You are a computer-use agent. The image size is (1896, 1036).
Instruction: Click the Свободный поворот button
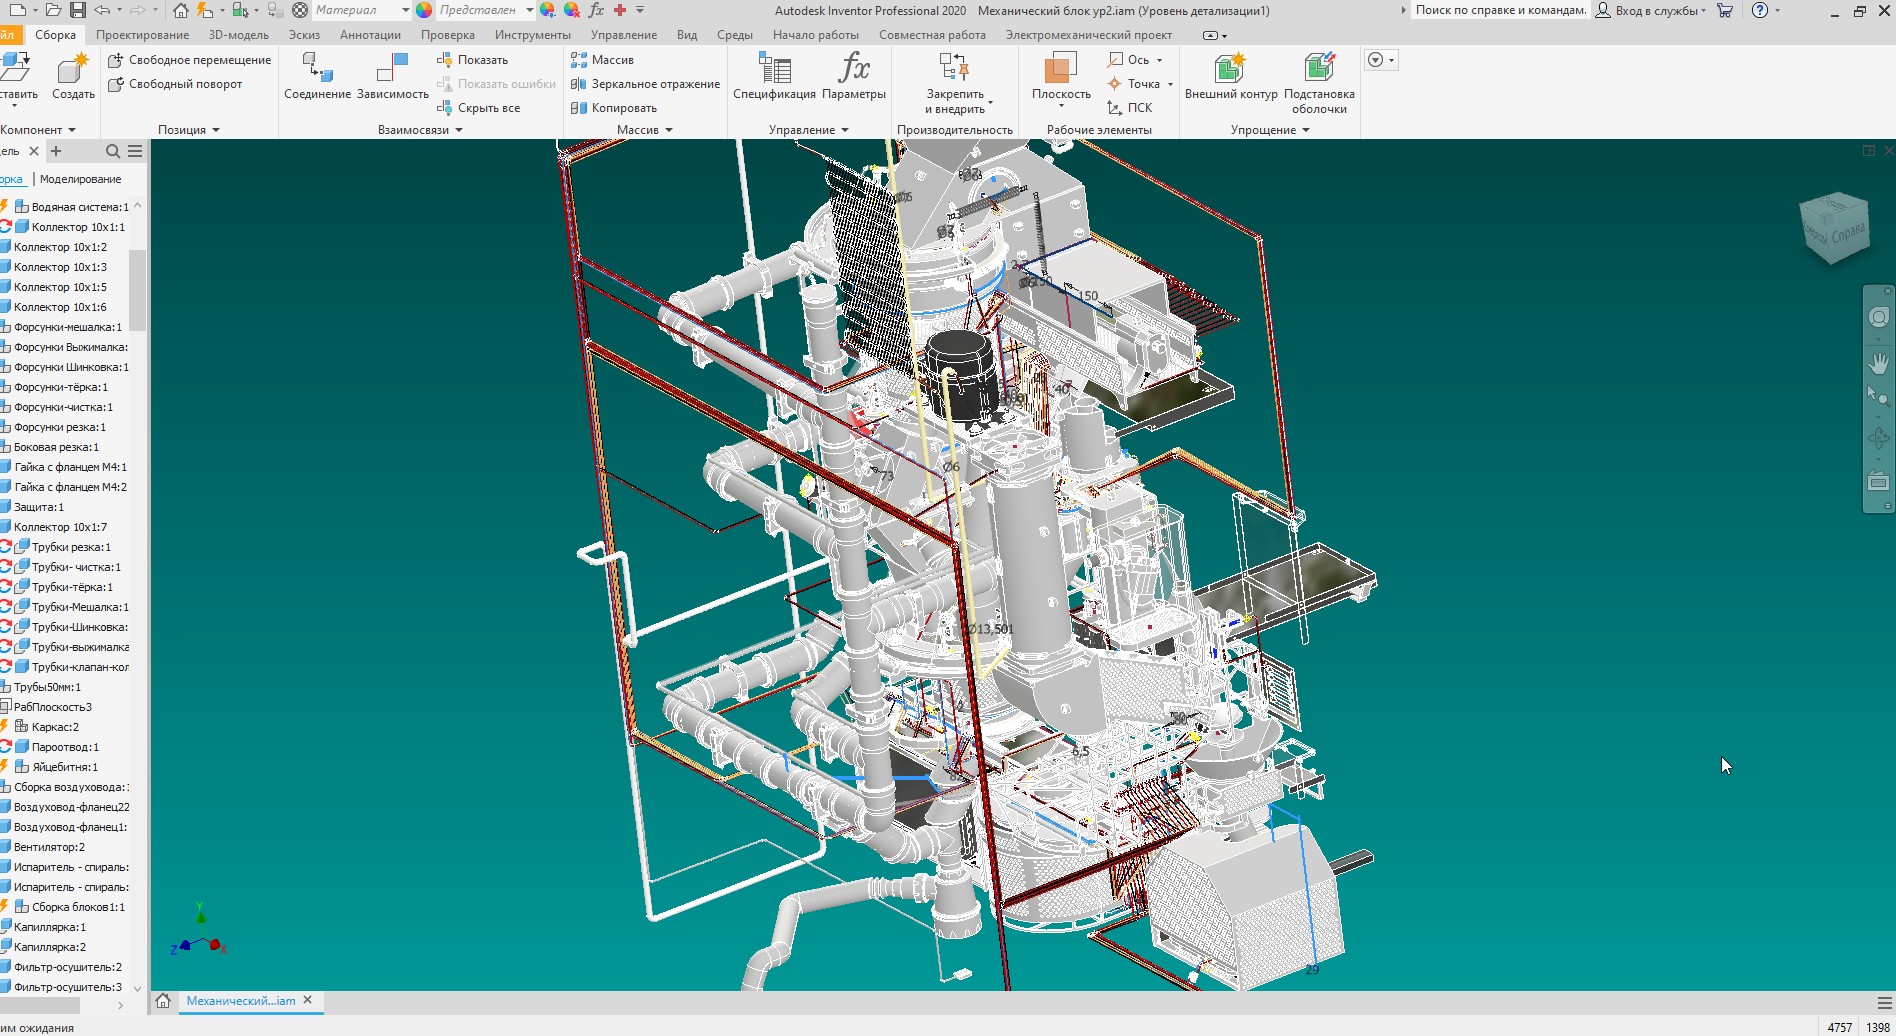[x=185, y=84]
